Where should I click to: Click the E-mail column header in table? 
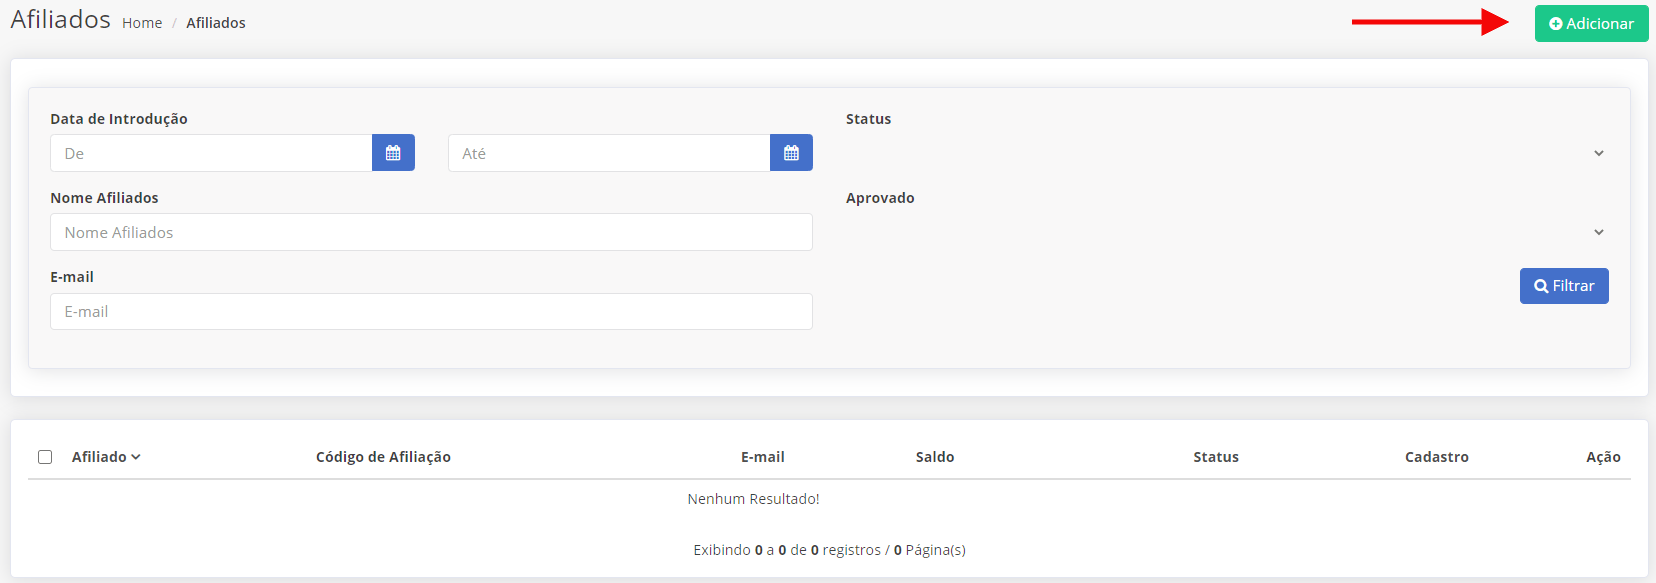coord(763,457)
